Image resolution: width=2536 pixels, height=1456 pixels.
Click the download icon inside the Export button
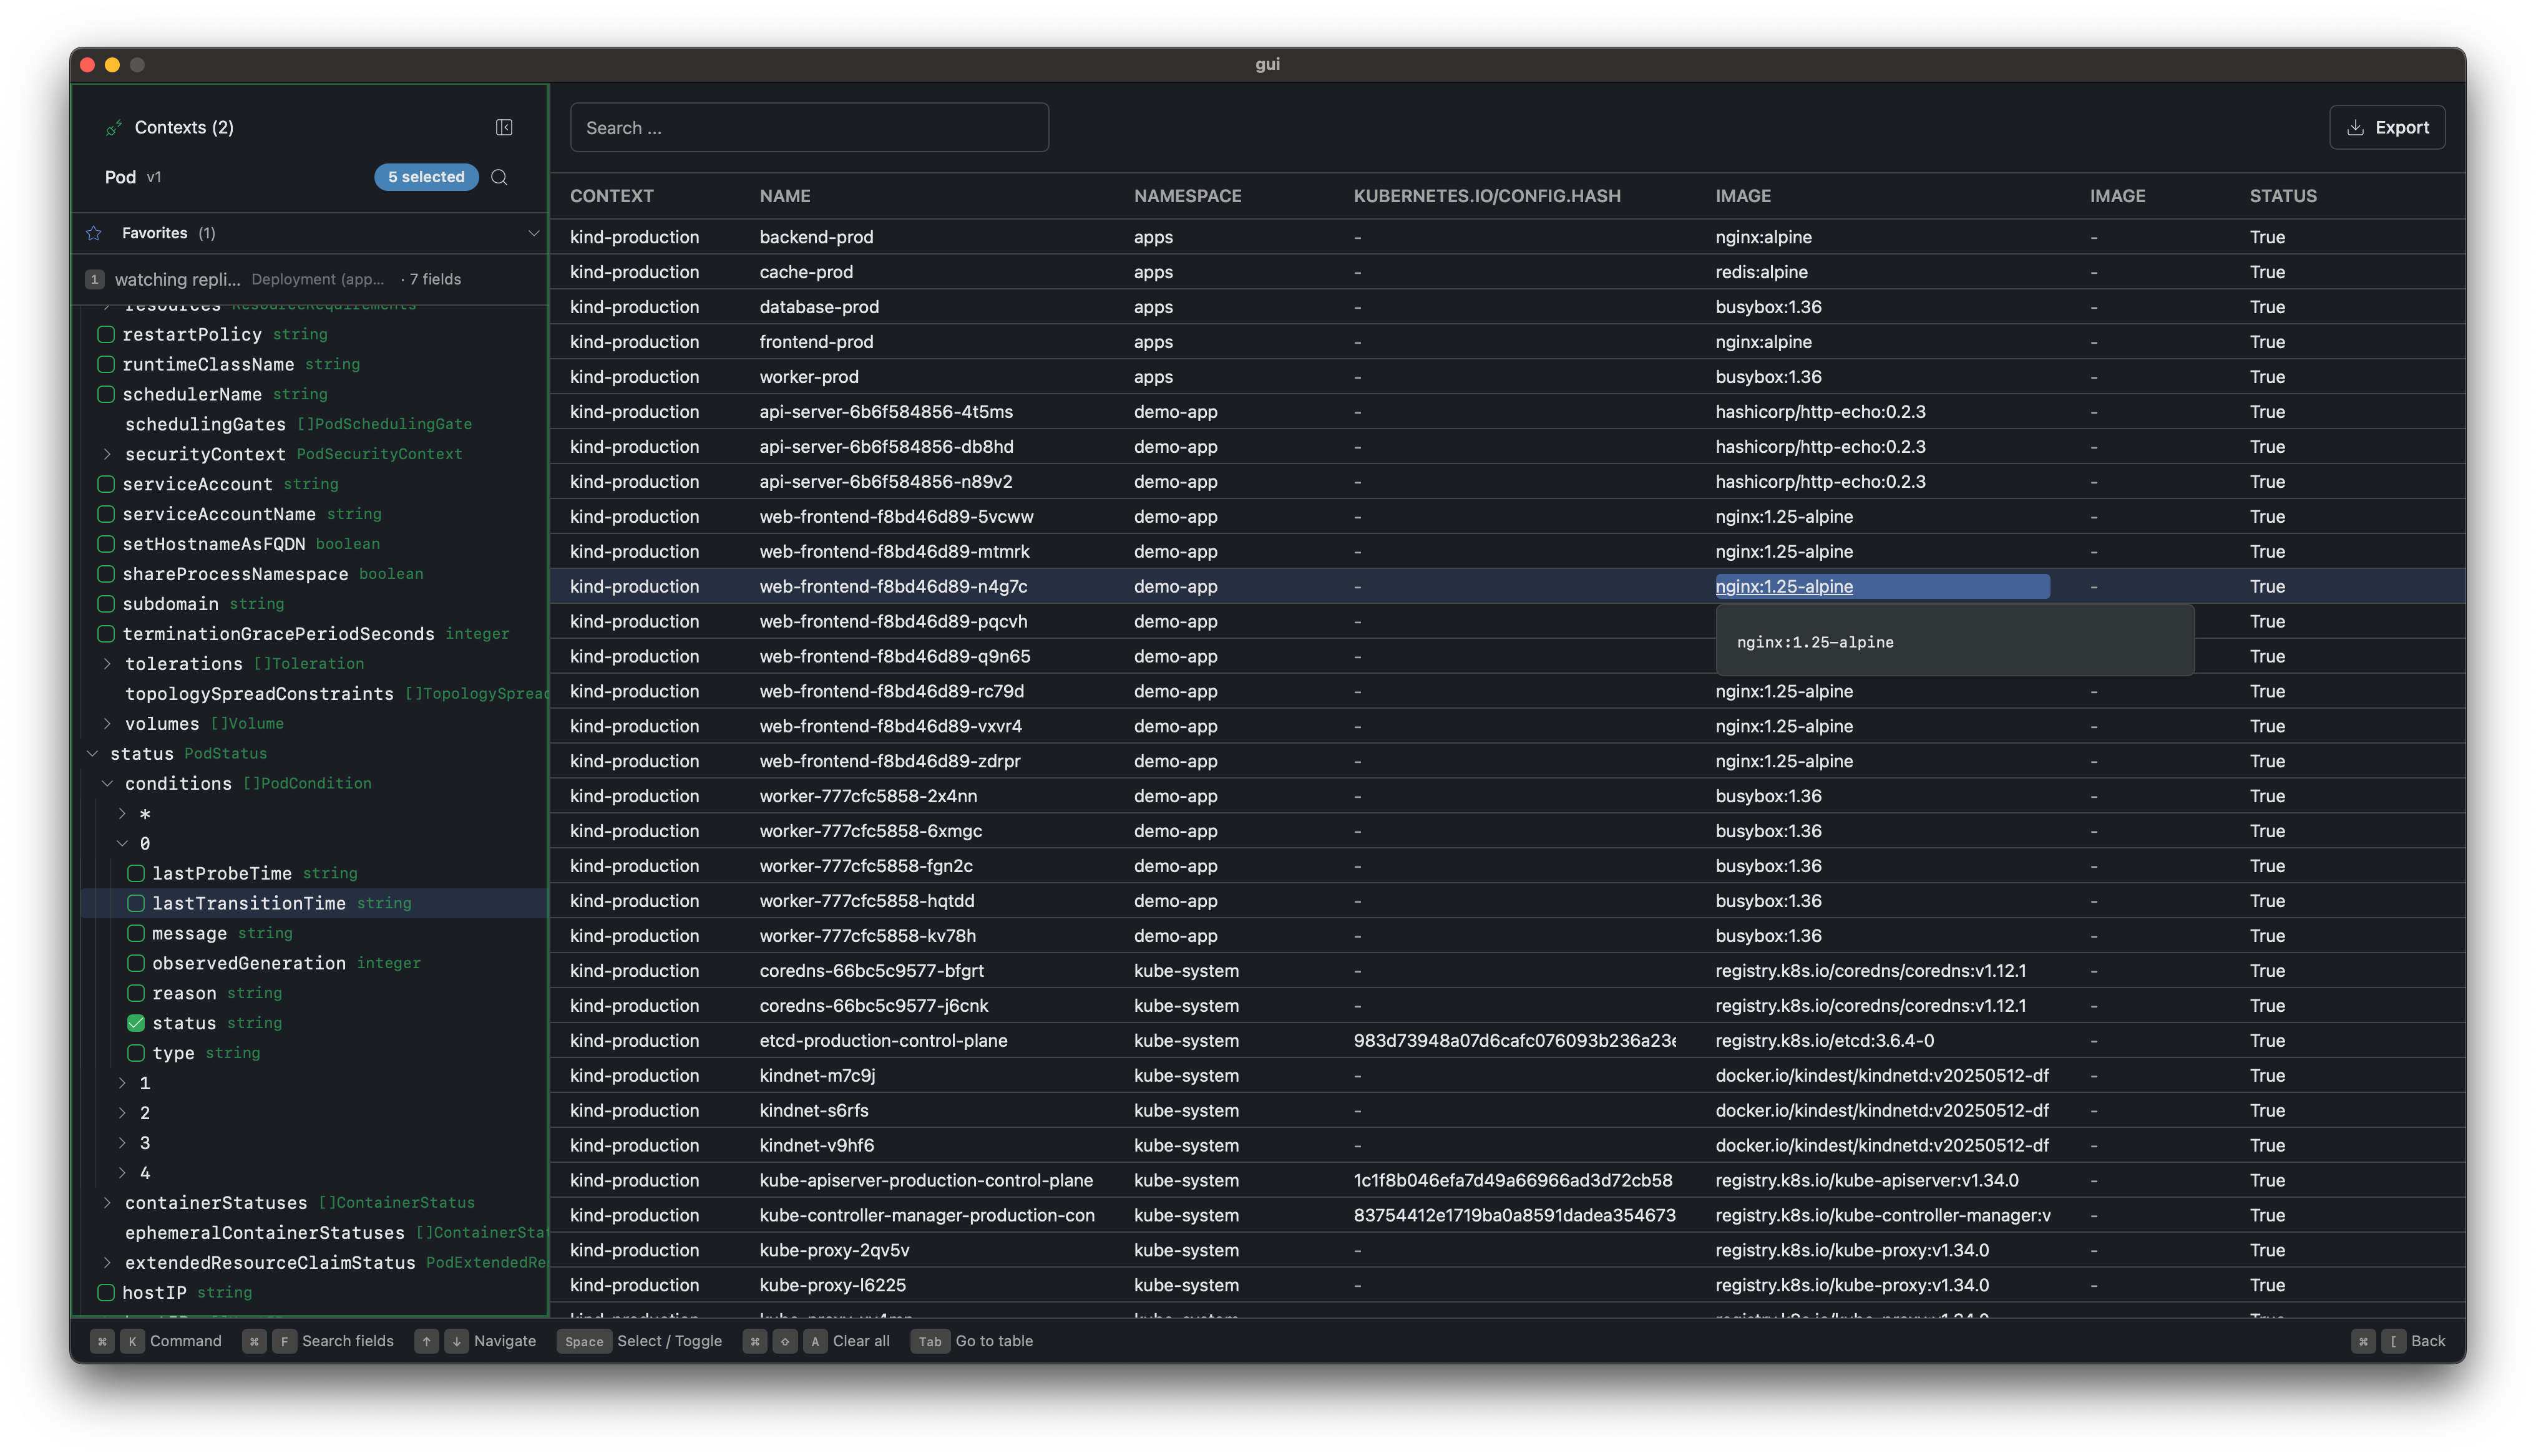2351,127
